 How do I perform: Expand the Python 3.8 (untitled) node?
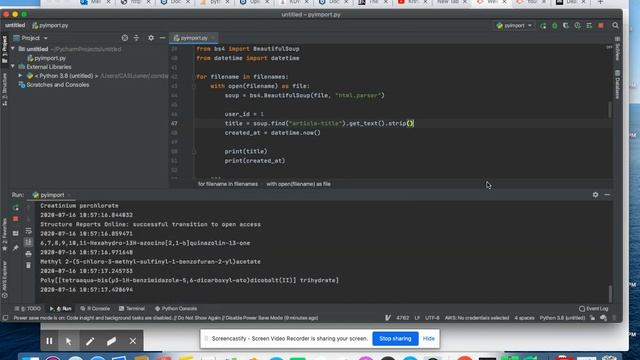(20, 76)
